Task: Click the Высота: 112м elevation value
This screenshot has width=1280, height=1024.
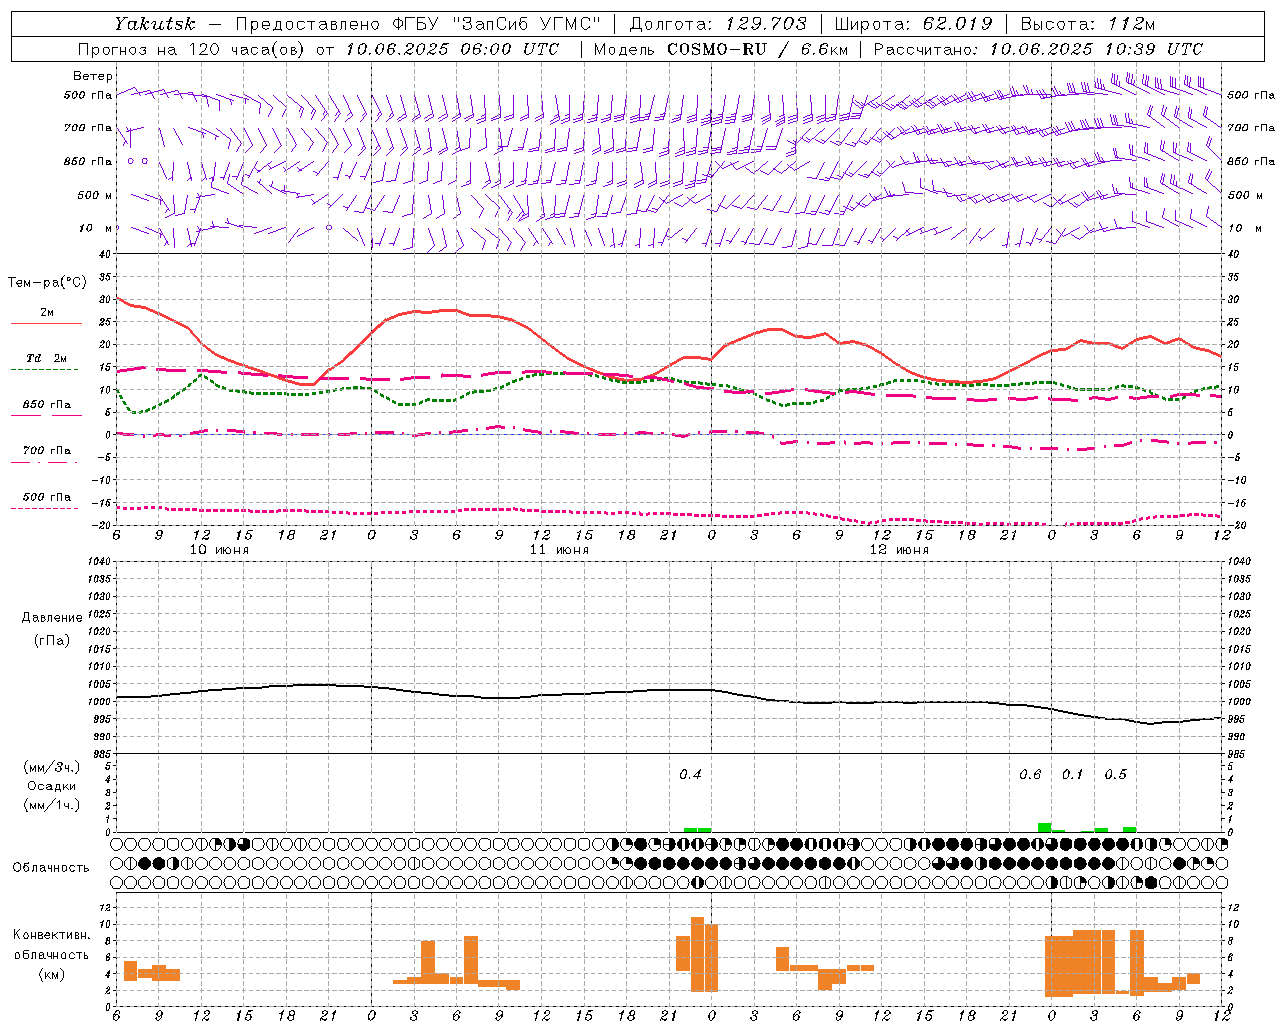Action: [x=1088, y=24]
